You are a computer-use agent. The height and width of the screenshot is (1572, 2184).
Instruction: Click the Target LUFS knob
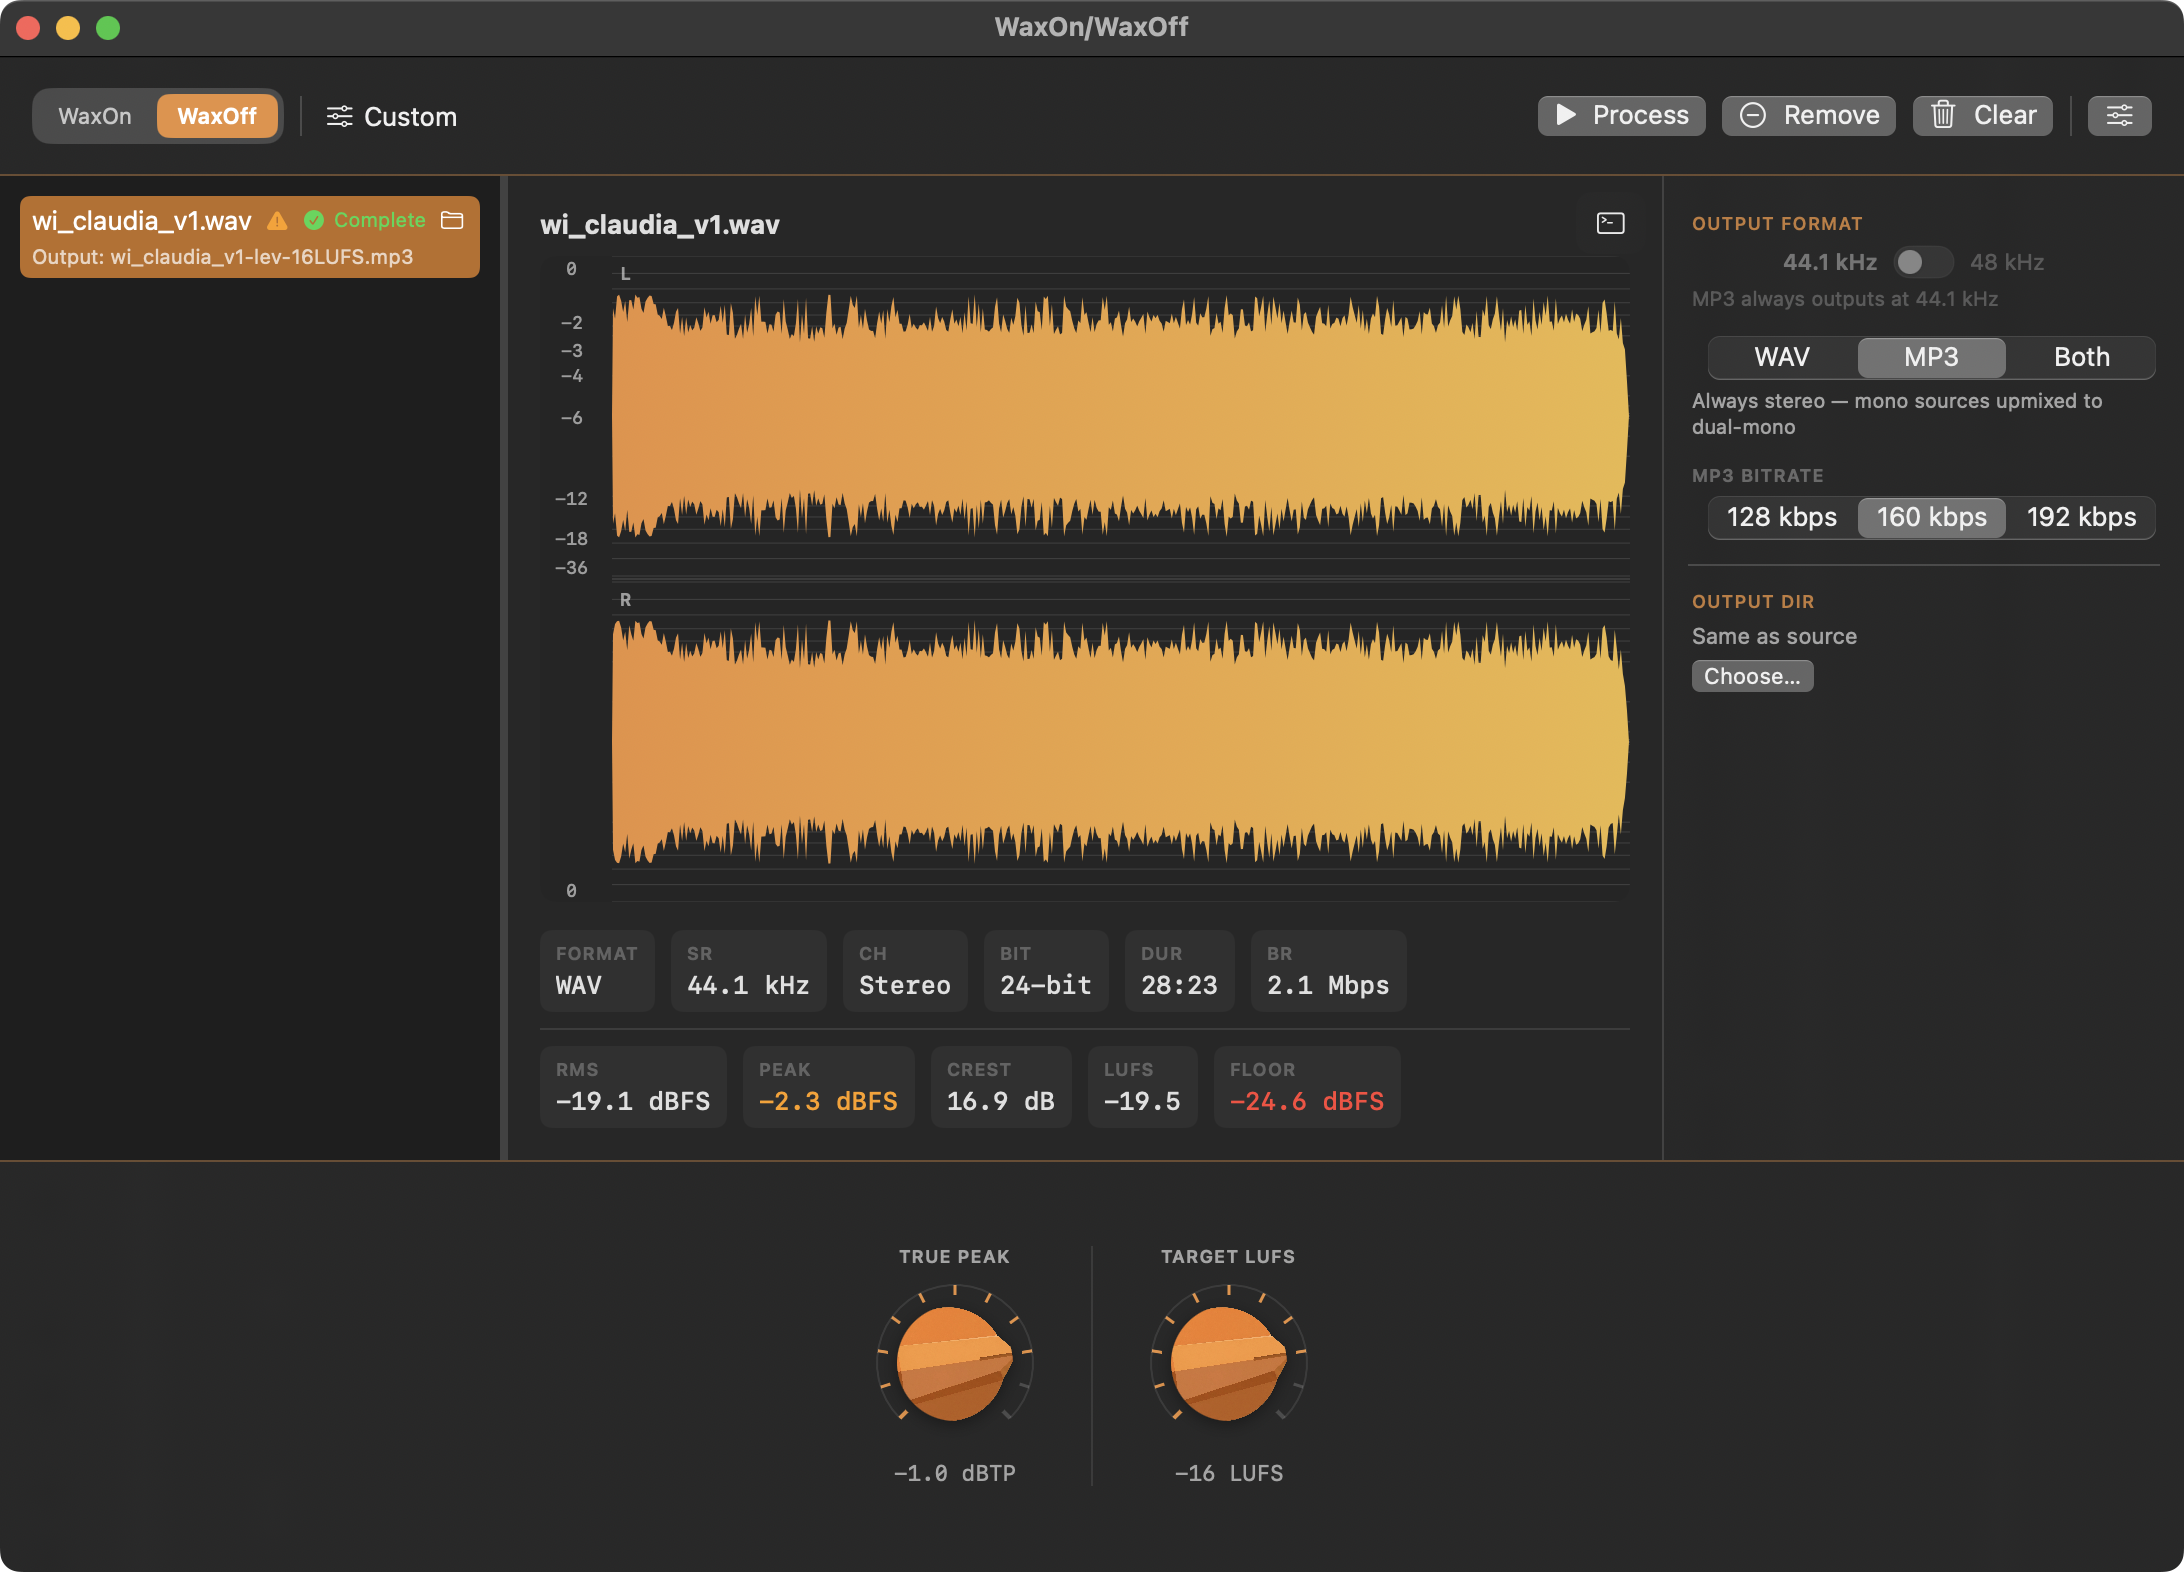click(1228, 1363)
